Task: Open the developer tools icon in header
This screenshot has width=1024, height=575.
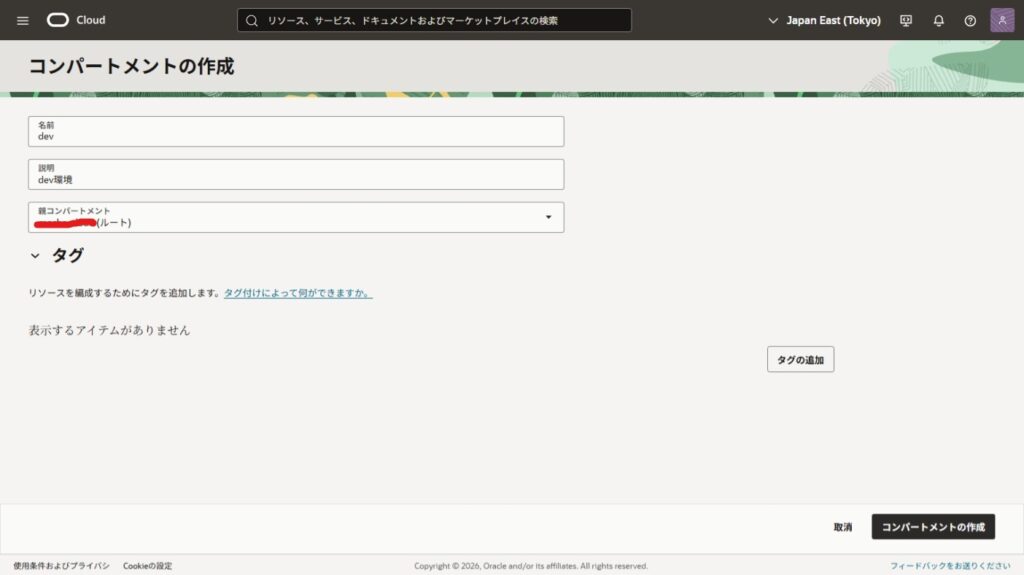Action: coord(906,20)
